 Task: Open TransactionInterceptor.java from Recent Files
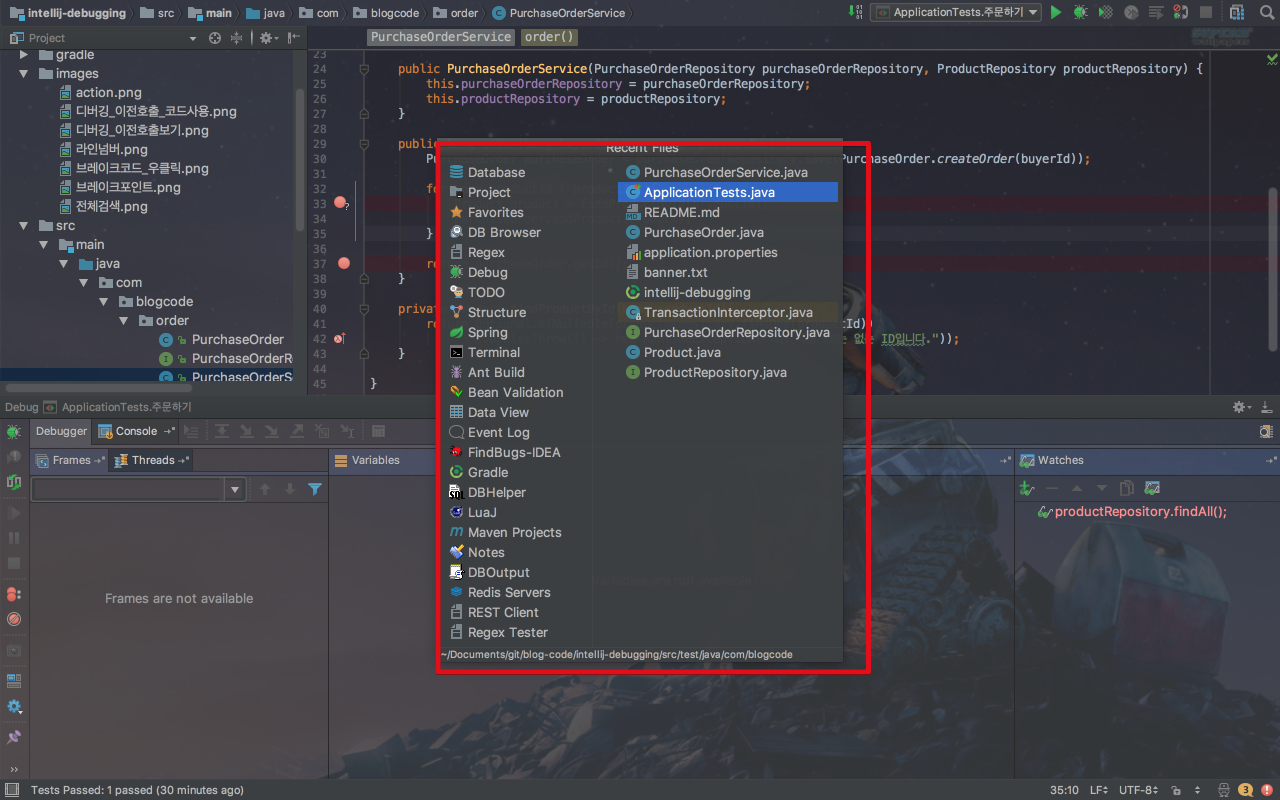(x=728, y=312)
